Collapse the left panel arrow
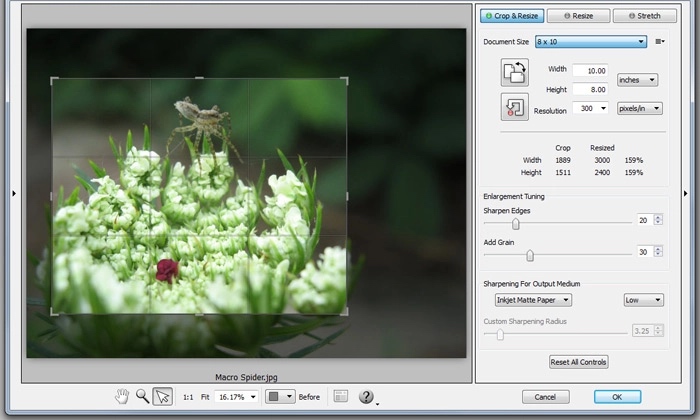Viewport: 700px width, 420px height. coord(14,194)
